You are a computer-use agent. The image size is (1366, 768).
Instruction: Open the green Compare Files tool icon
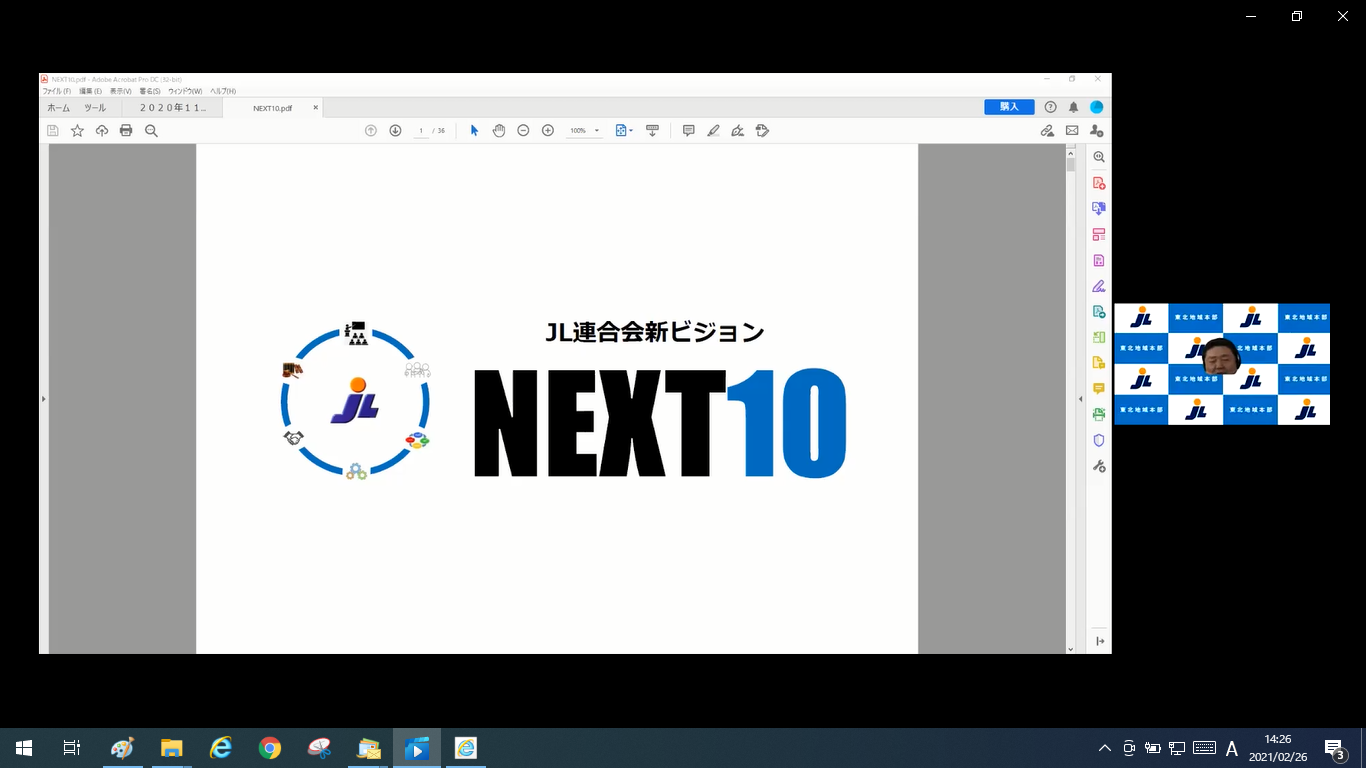point(1099,337)
